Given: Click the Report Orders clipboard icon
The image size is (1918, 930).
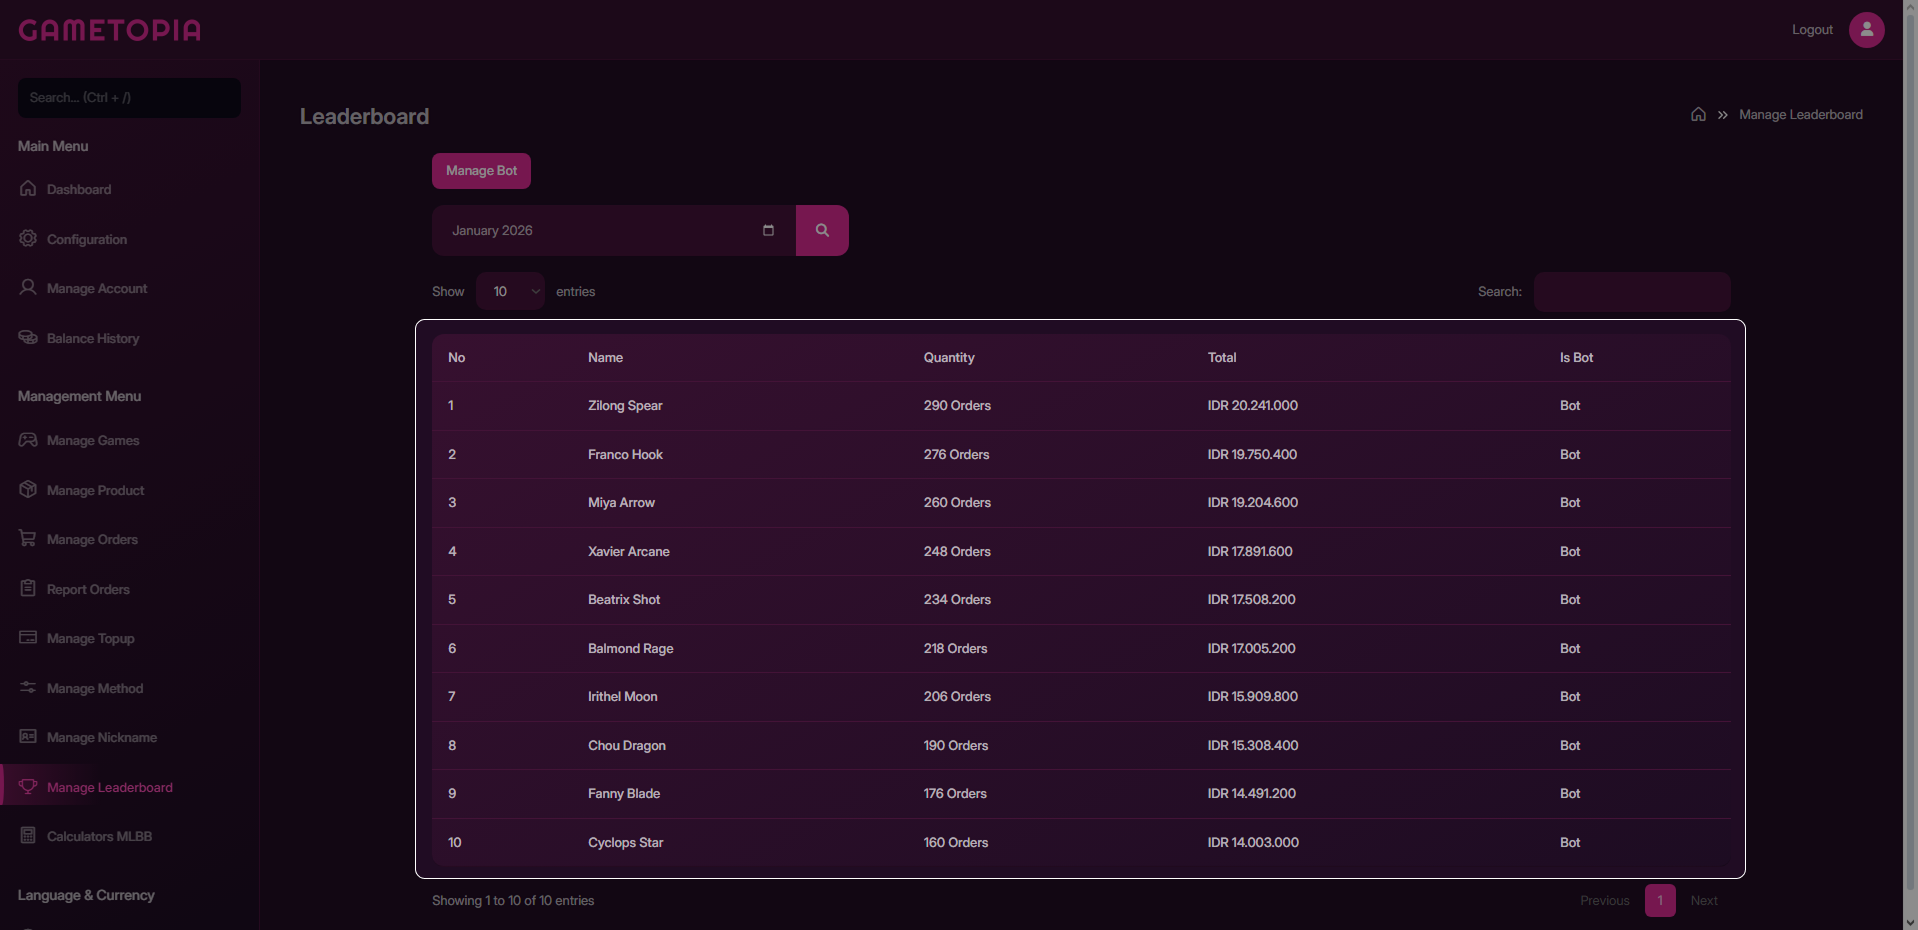Looking at the screenshot, I should pos(28,588).
